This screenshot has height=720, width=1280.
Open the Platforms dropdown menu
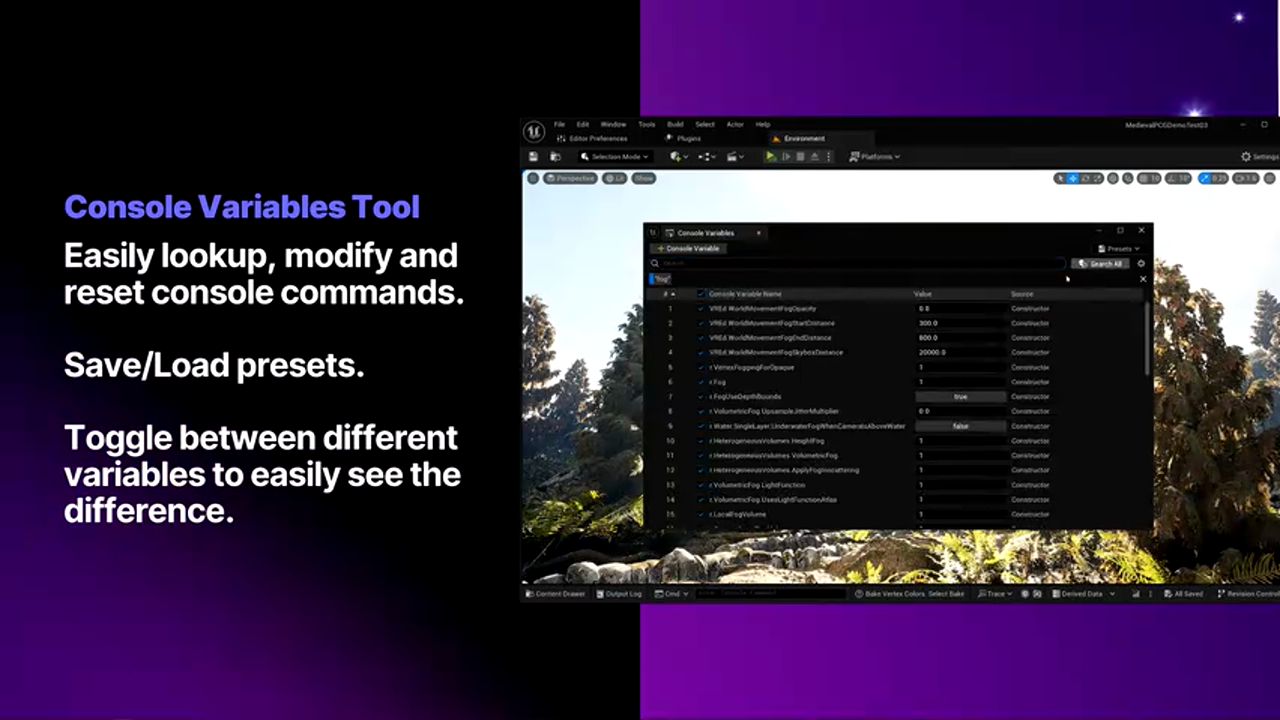[875, 157]
